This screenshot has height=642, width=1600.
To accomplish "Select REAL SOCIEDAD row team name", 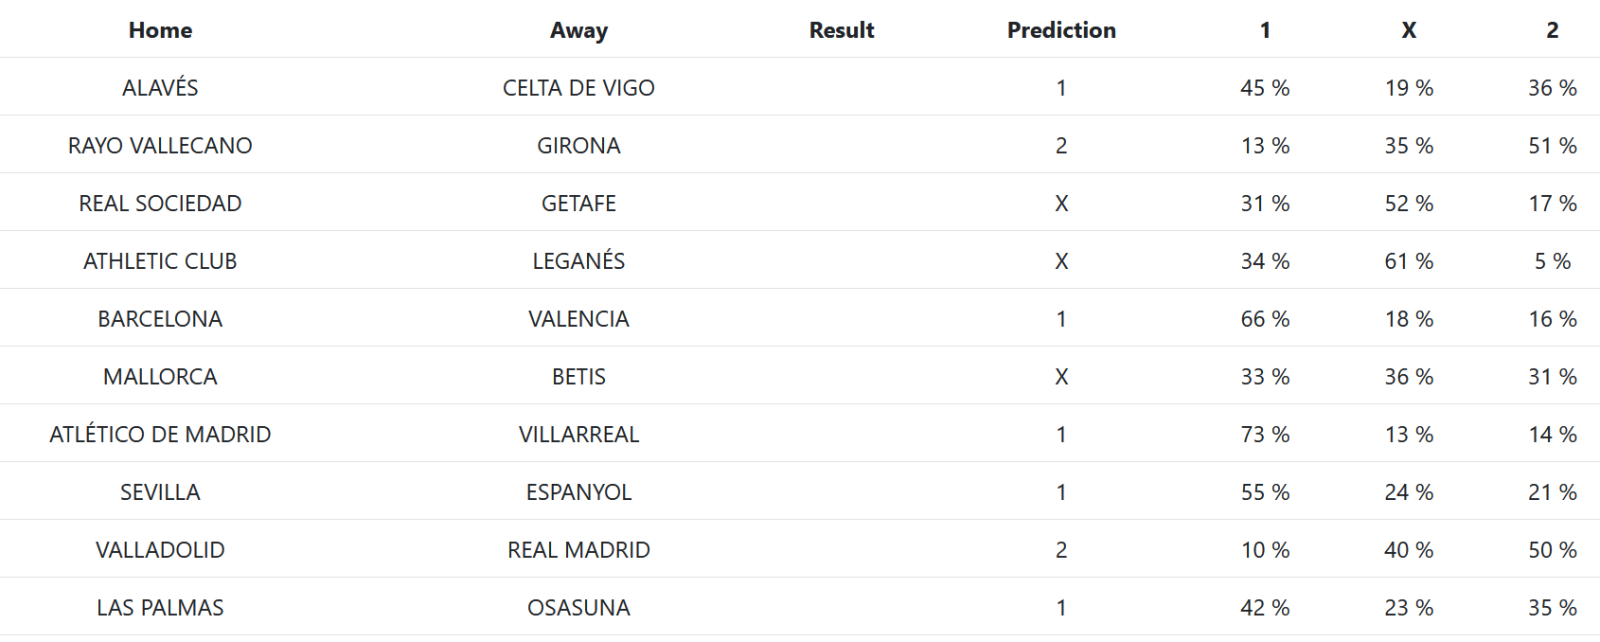I will point(160,204).
